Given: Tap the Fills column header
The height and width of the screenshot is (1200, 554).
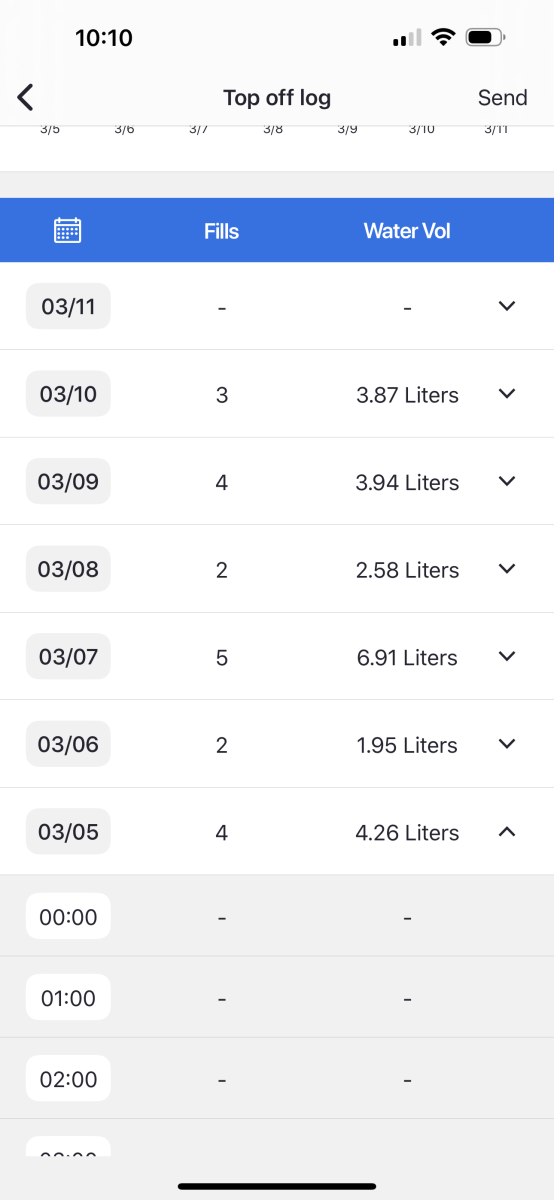Looking at the screenshot, I should click(x=221, y=231).
